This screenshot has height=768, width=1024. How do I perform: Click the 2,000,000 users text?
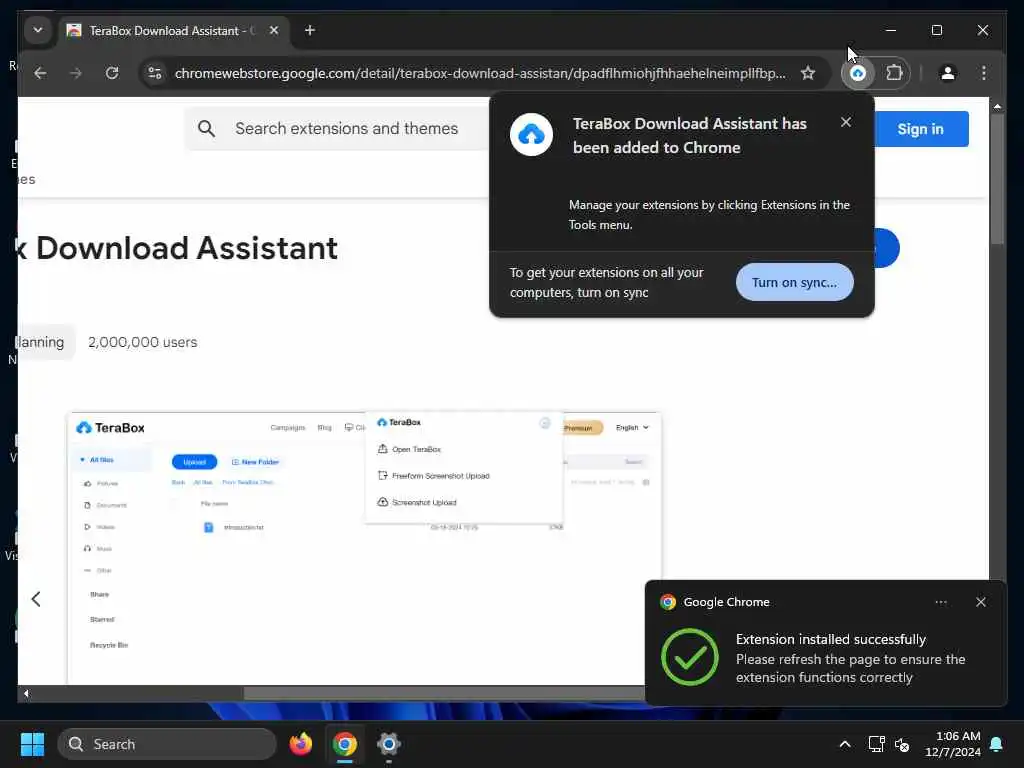(142, 342)
